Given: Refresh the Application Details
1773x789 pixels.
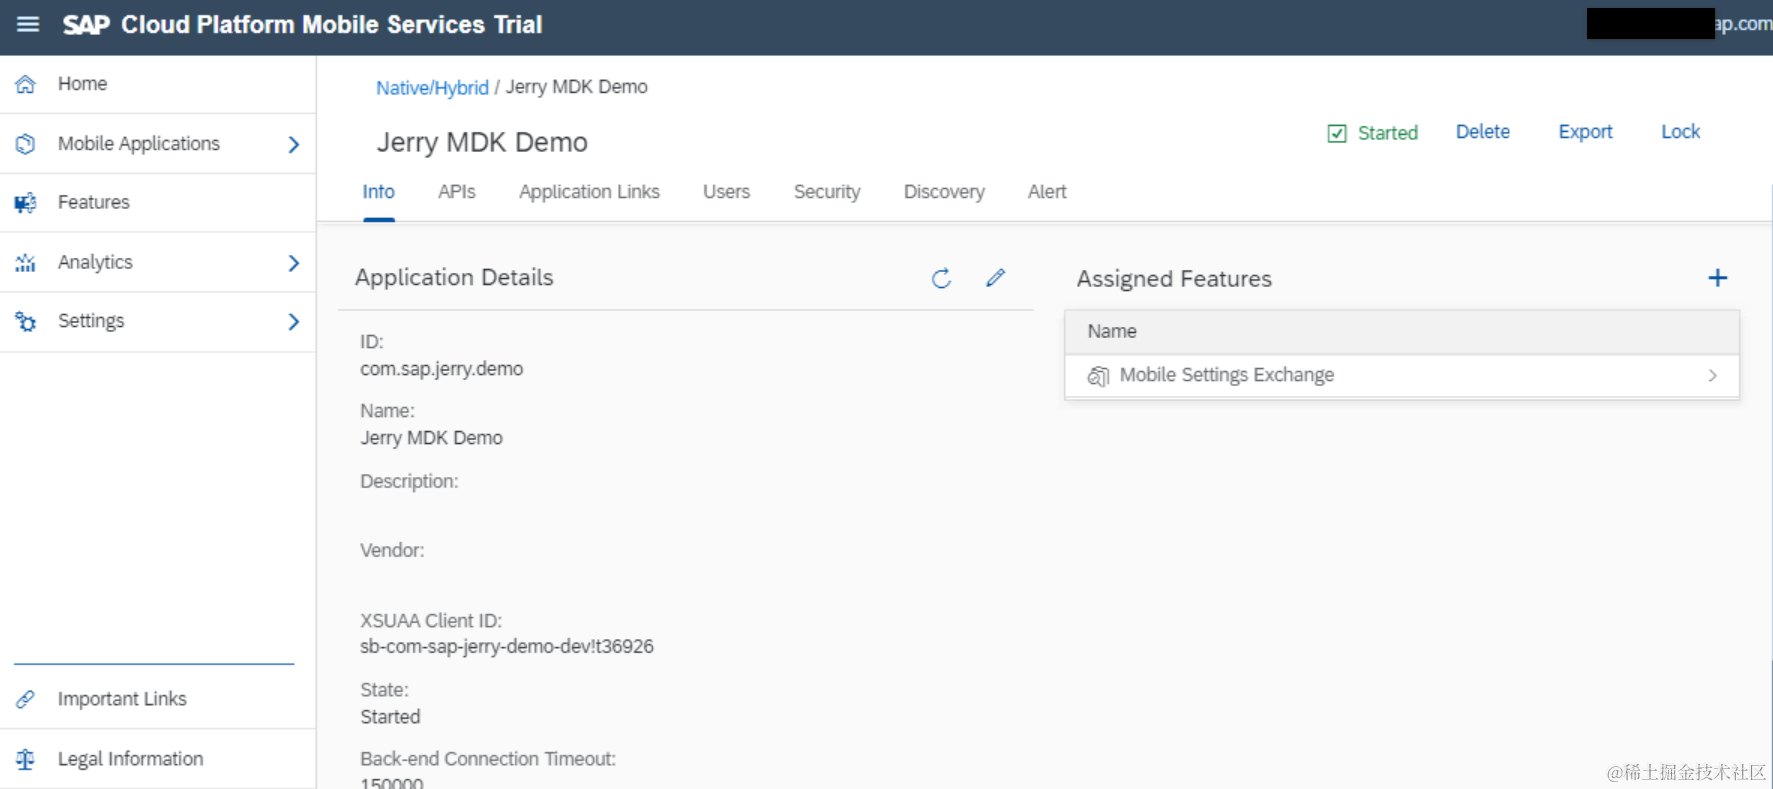Looking at the screenshot, I should pyautogui.click(x=941, y=278).
